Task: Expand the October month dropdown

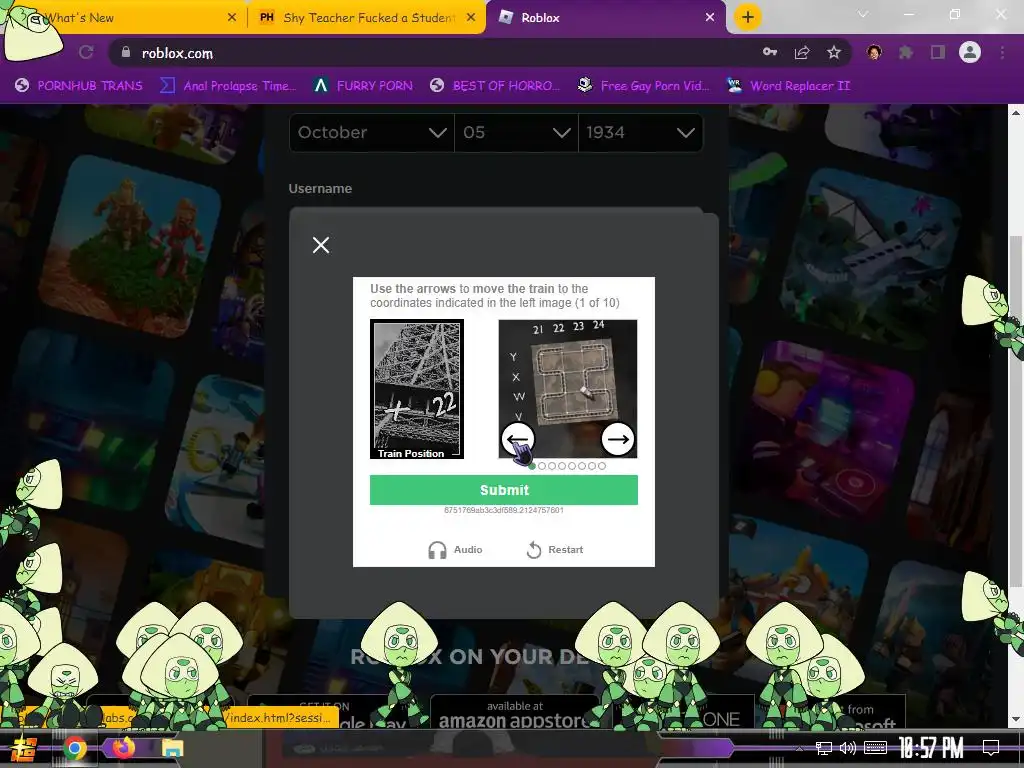Action: pyautogui.click(x=372, y=133)
